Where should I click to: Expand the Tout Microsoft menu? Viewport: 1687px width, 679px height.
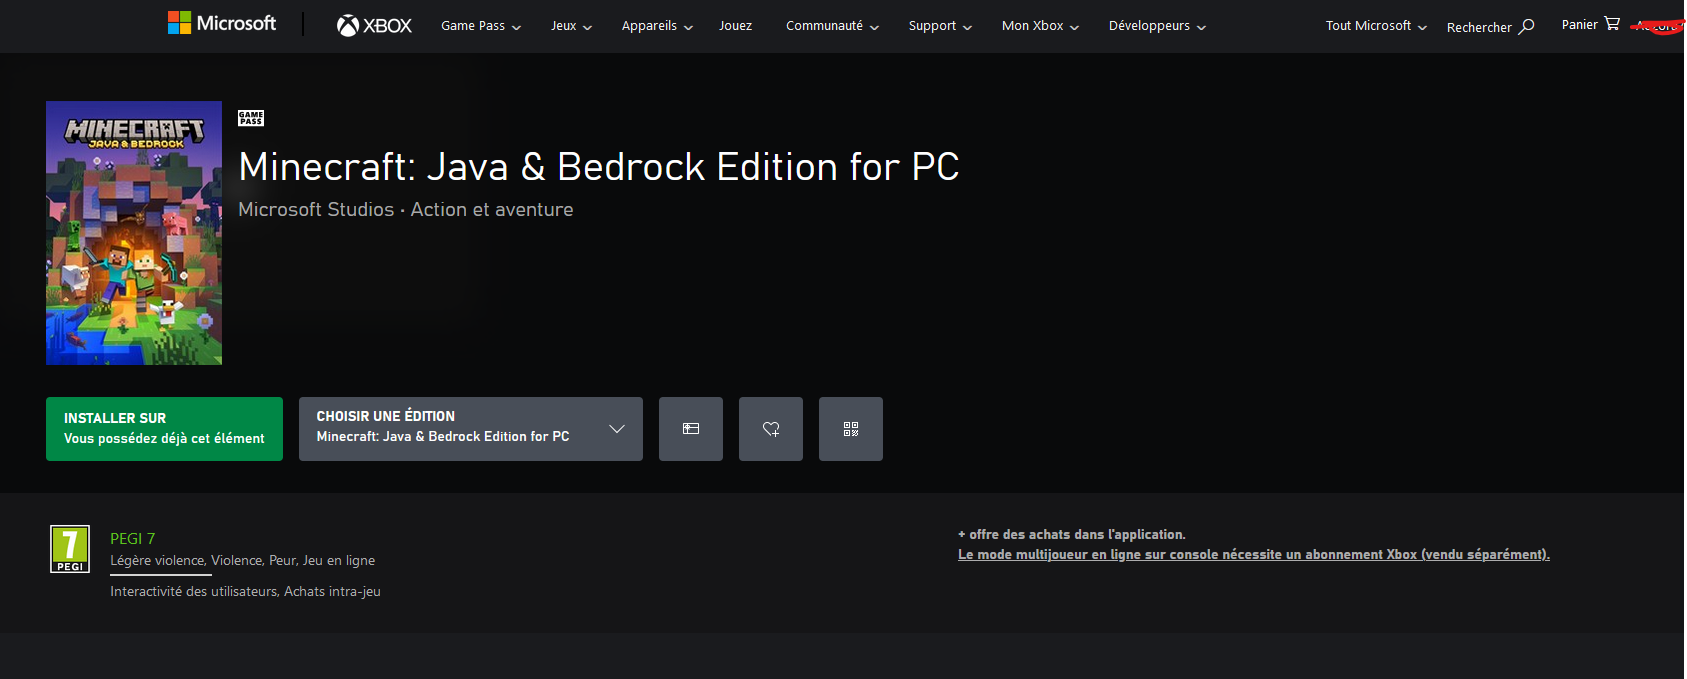click(x=1376, y=26)
